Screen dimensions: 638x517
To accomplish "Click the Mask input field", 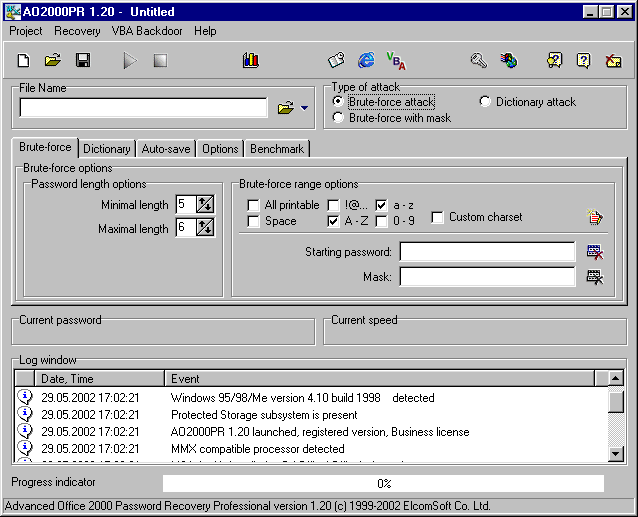I will 487,277.
